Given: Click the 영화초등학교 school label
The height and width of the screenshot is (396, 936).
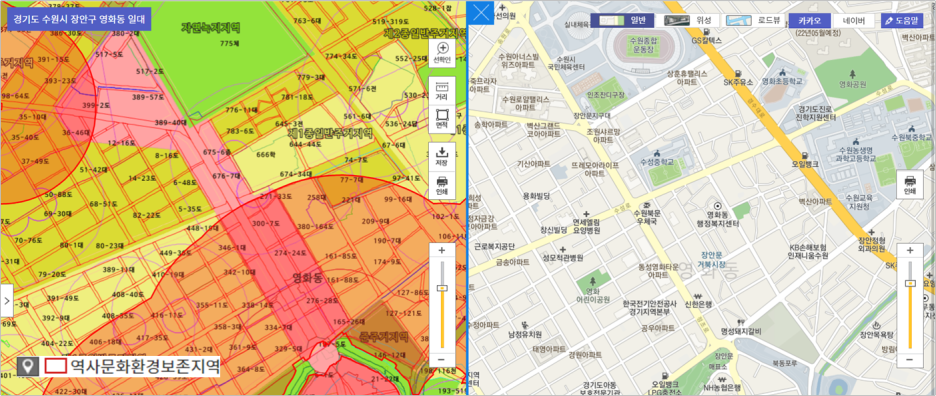Looking at the screenshot, I should [782, 80].
